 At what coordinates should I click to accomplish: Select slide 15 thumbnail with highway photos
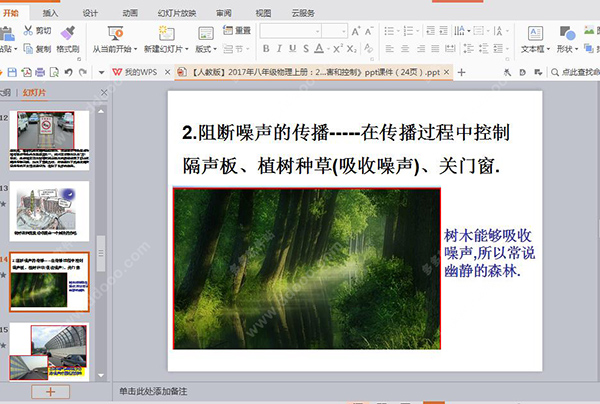pyautogui.click(x=49, y=352)
